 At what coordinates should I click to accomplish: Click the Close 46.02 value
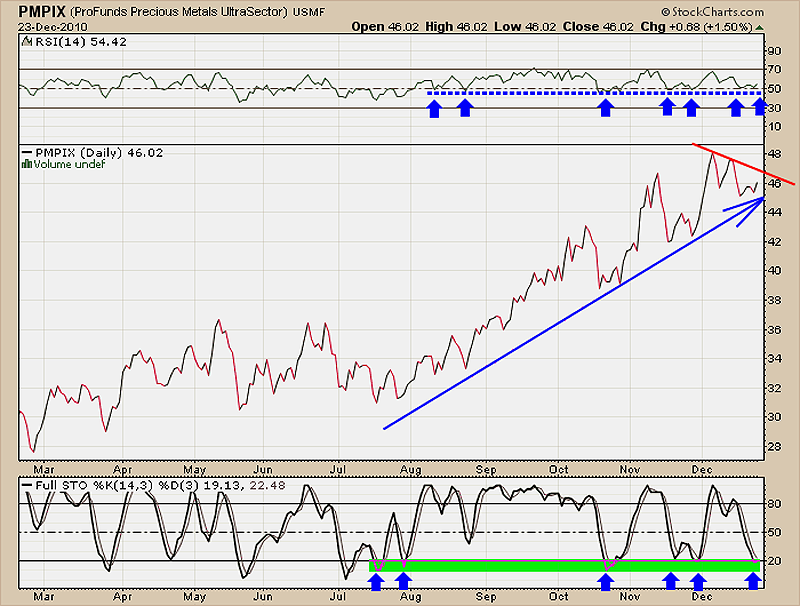click(x=598, y=27)
